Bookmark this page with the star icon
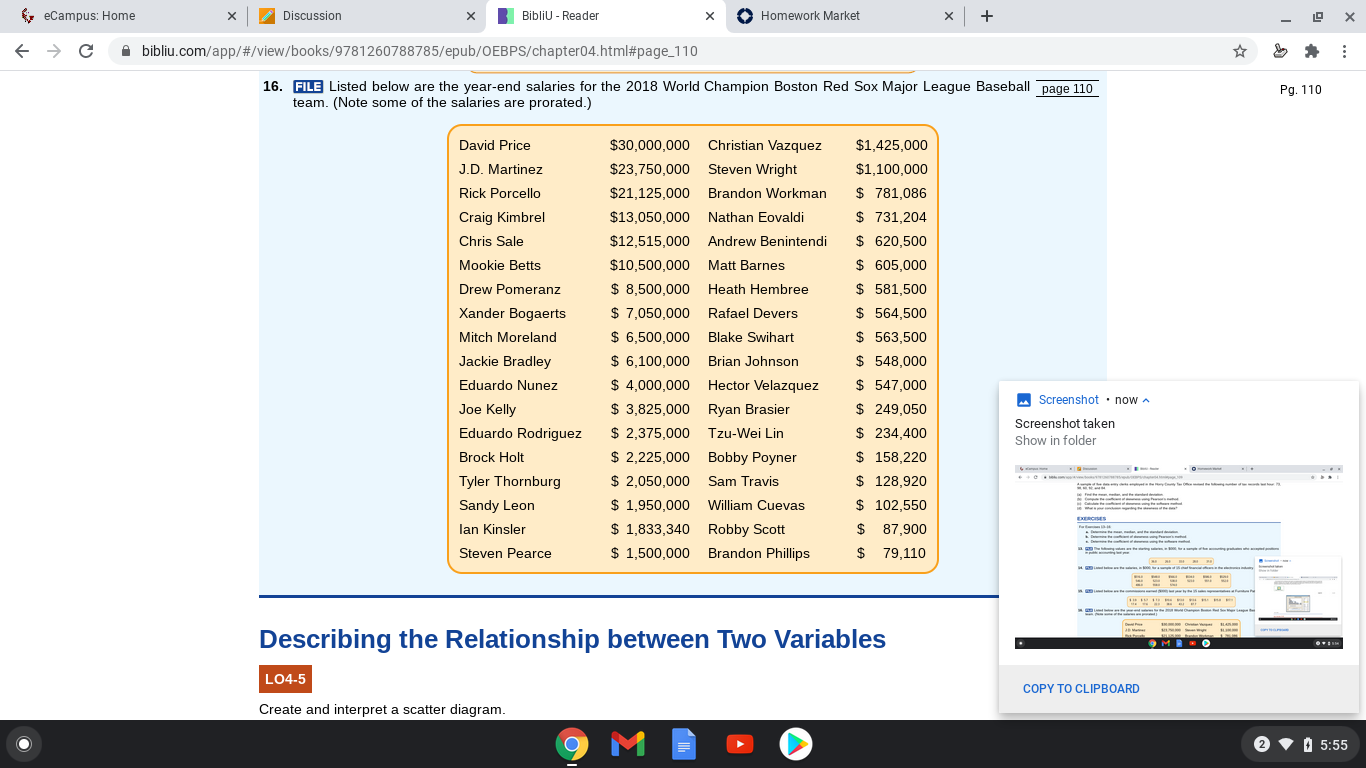The height and width of the screenshot is (768, 1366). click(x=1240, y=51)
